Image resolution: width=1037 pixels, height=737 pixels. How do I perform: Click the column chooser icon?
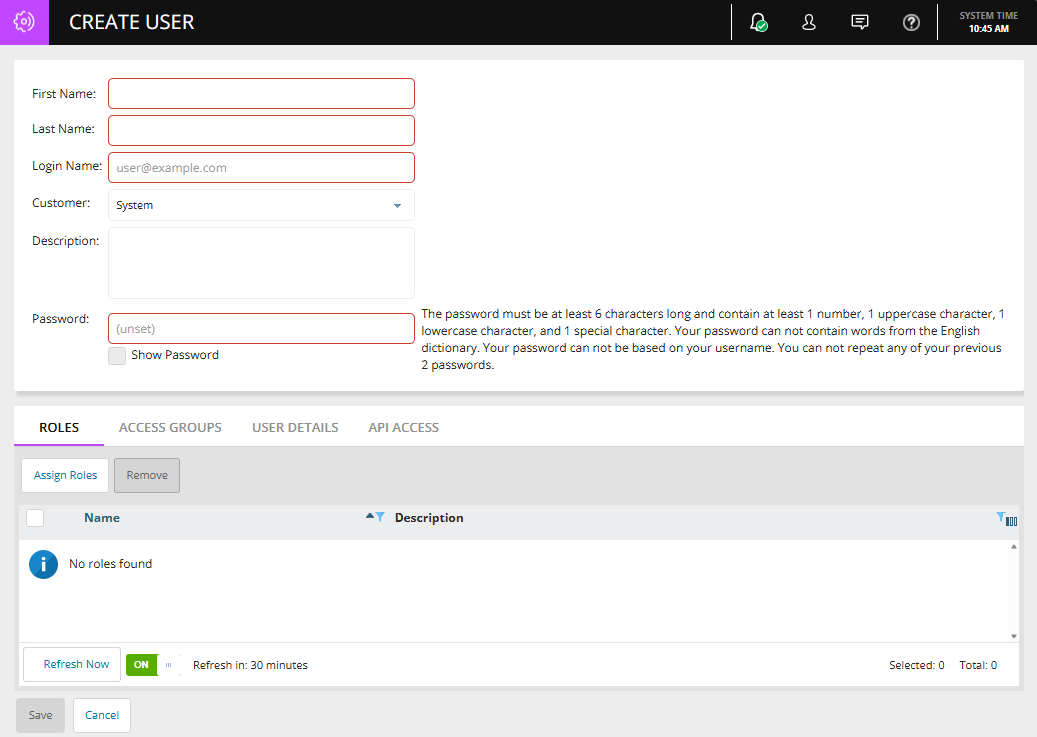[x=1012, y=520]
